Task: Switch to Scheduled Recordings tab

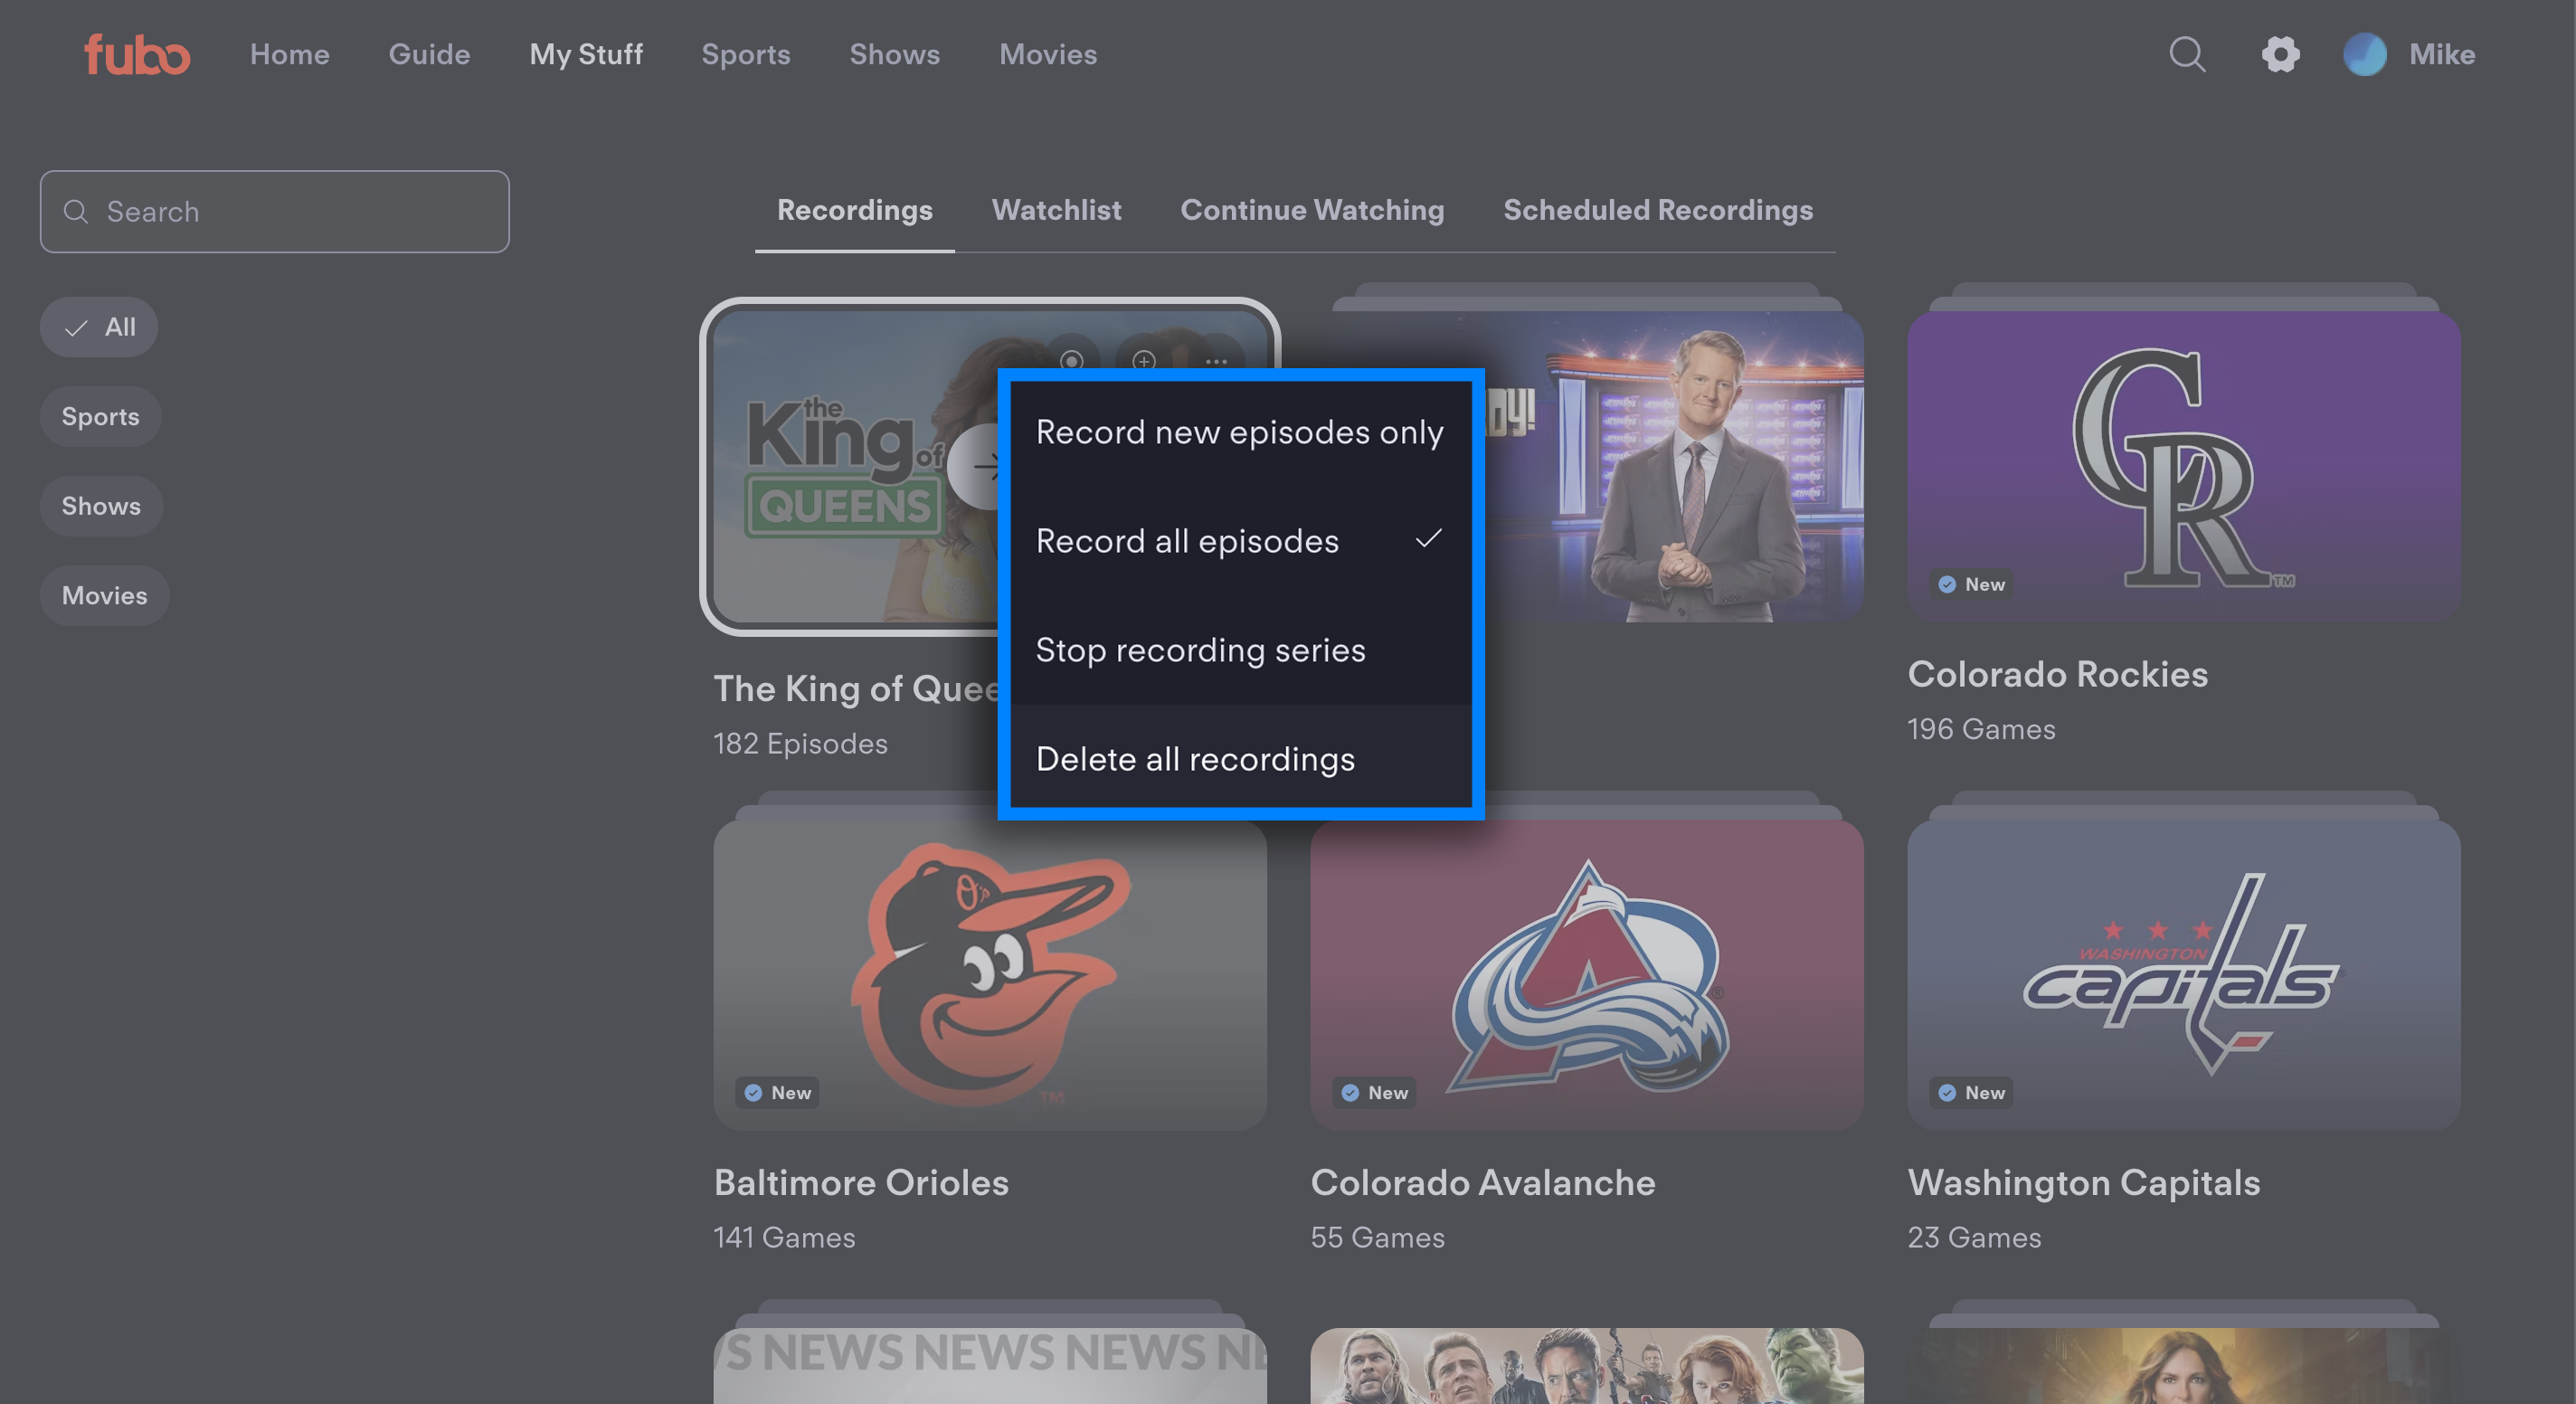Action: pos(1658,210)
